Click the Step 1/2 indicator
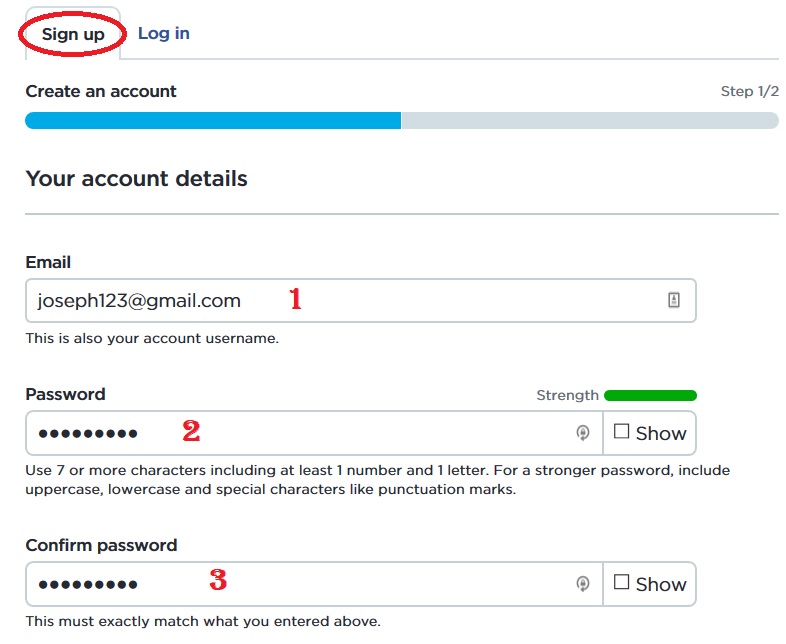Image resolution: width=786 pixels, height=644 pixels. [749, 91]
